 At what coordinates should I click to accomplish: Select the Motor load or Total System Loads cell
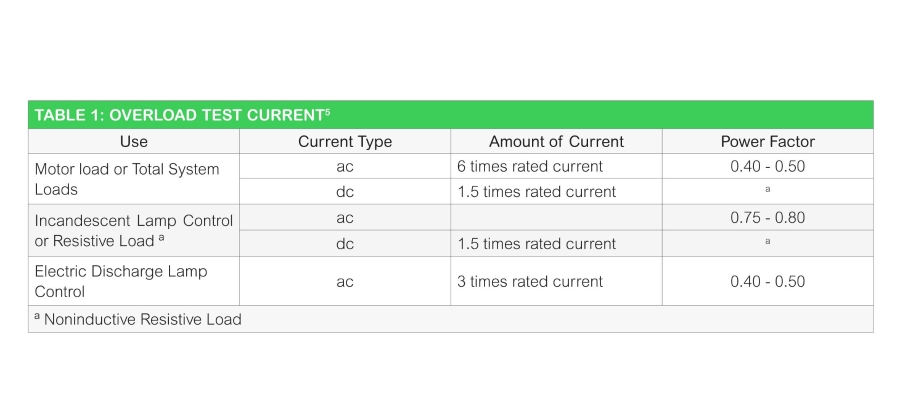134,179
